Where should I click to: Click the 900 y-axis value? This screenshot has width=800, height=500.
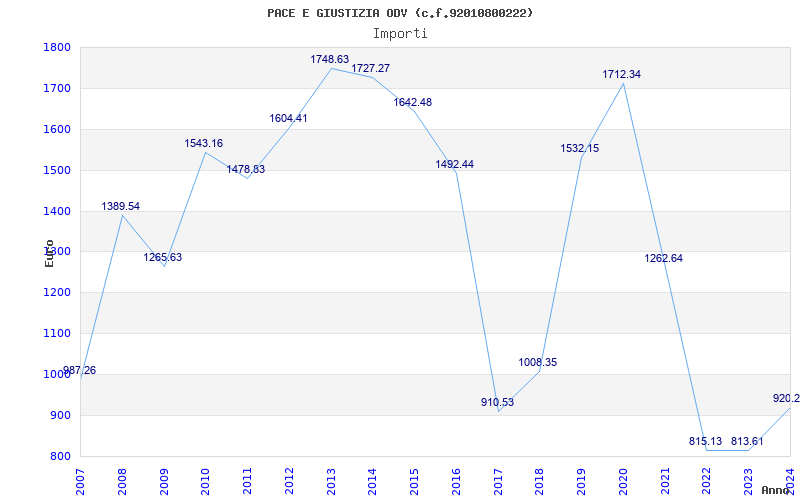tap(60, 415)
